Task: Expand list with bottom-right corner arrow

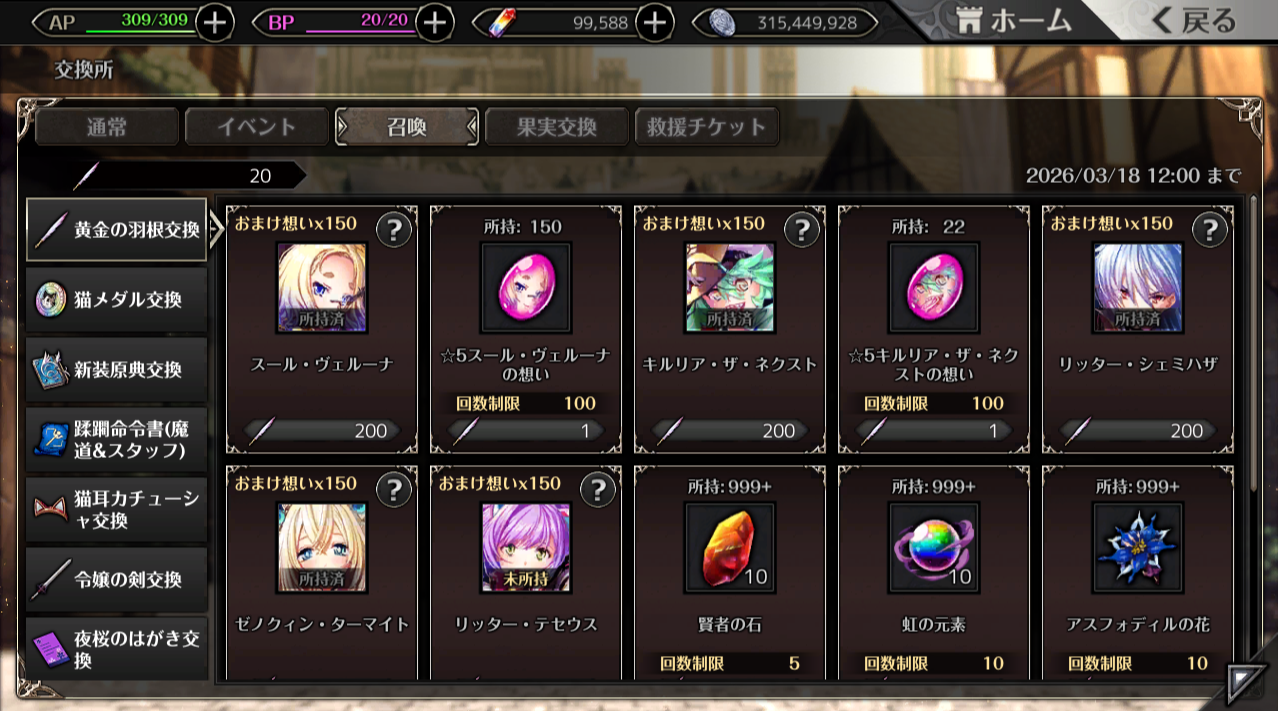Action: click(x=1244, y=681)
